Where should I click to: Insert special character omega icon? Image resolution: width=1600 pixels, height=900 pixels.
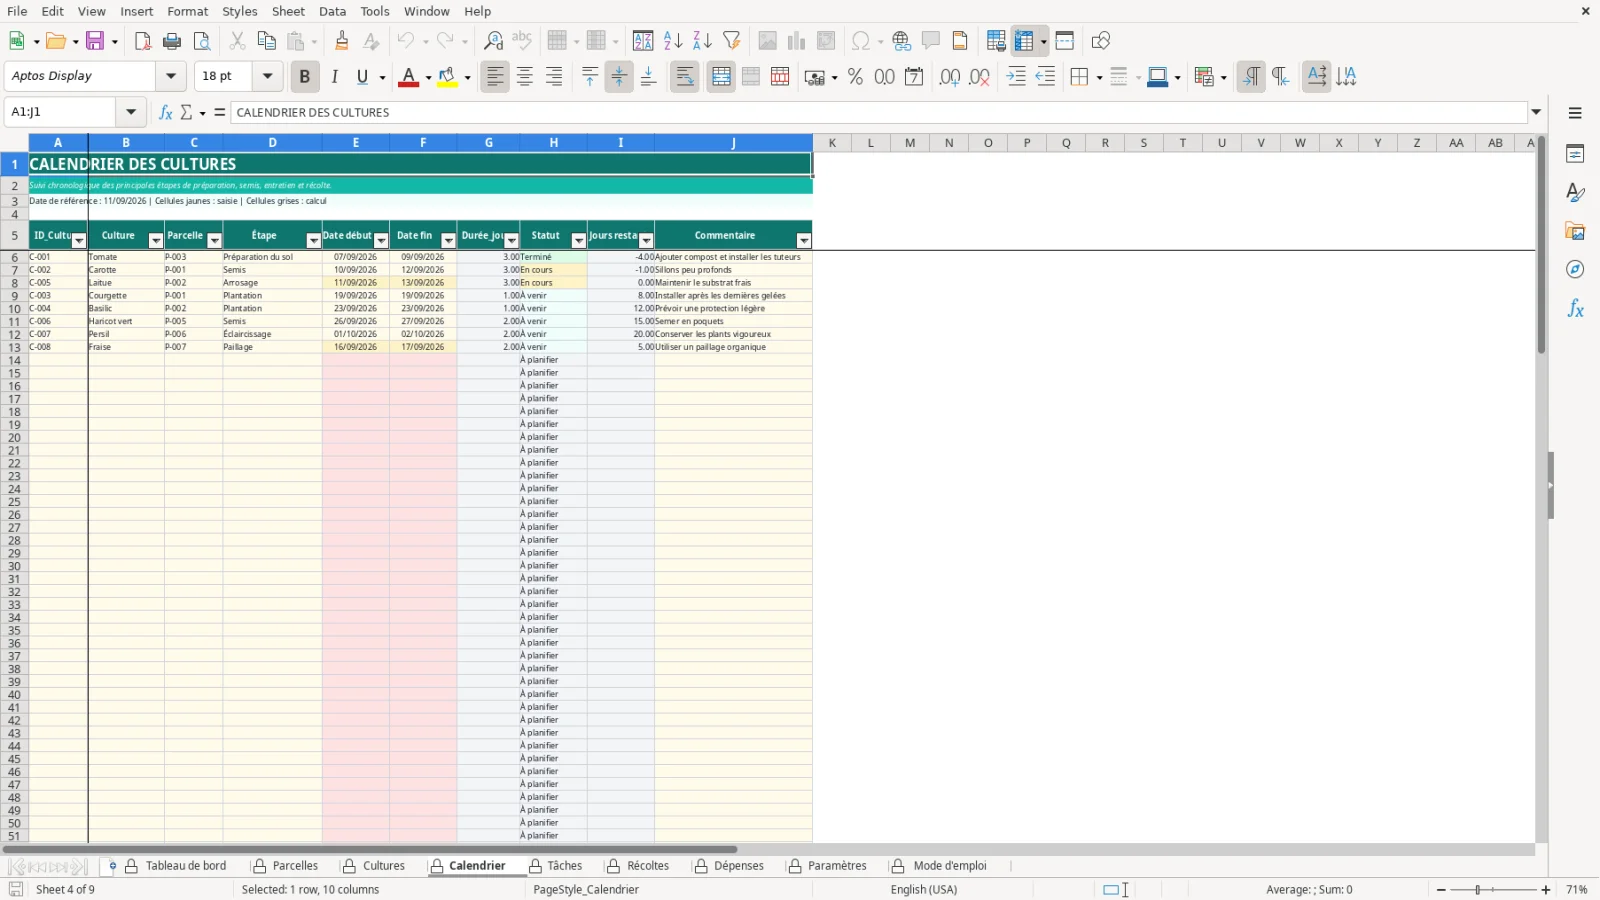pos(860,41)
